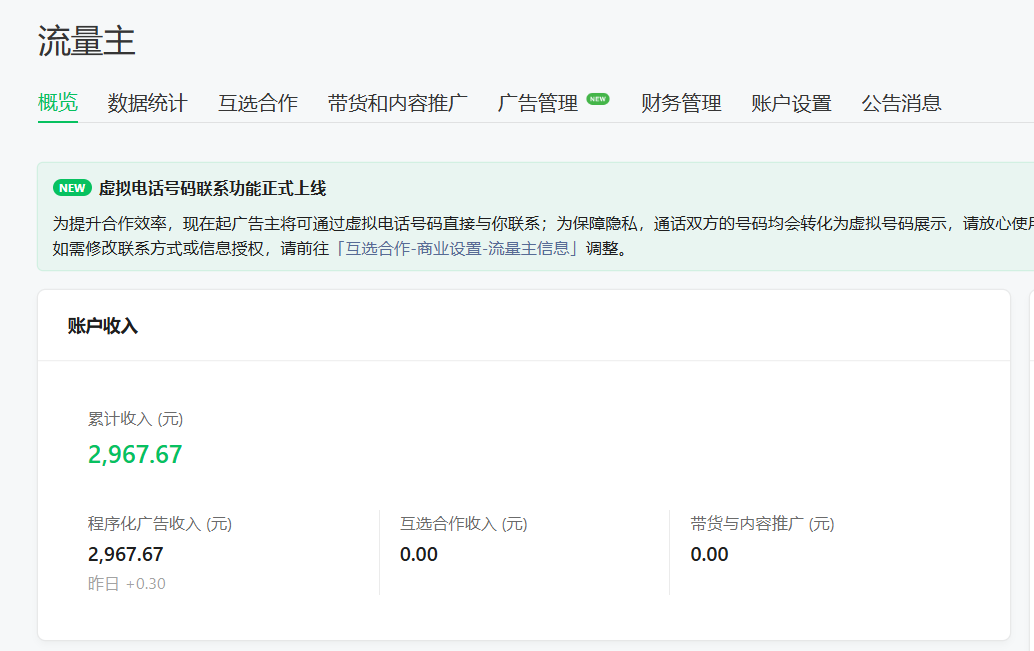Open the 互选合作 tab
Viewport: 1034px width, 651px height.
point(258,103)
